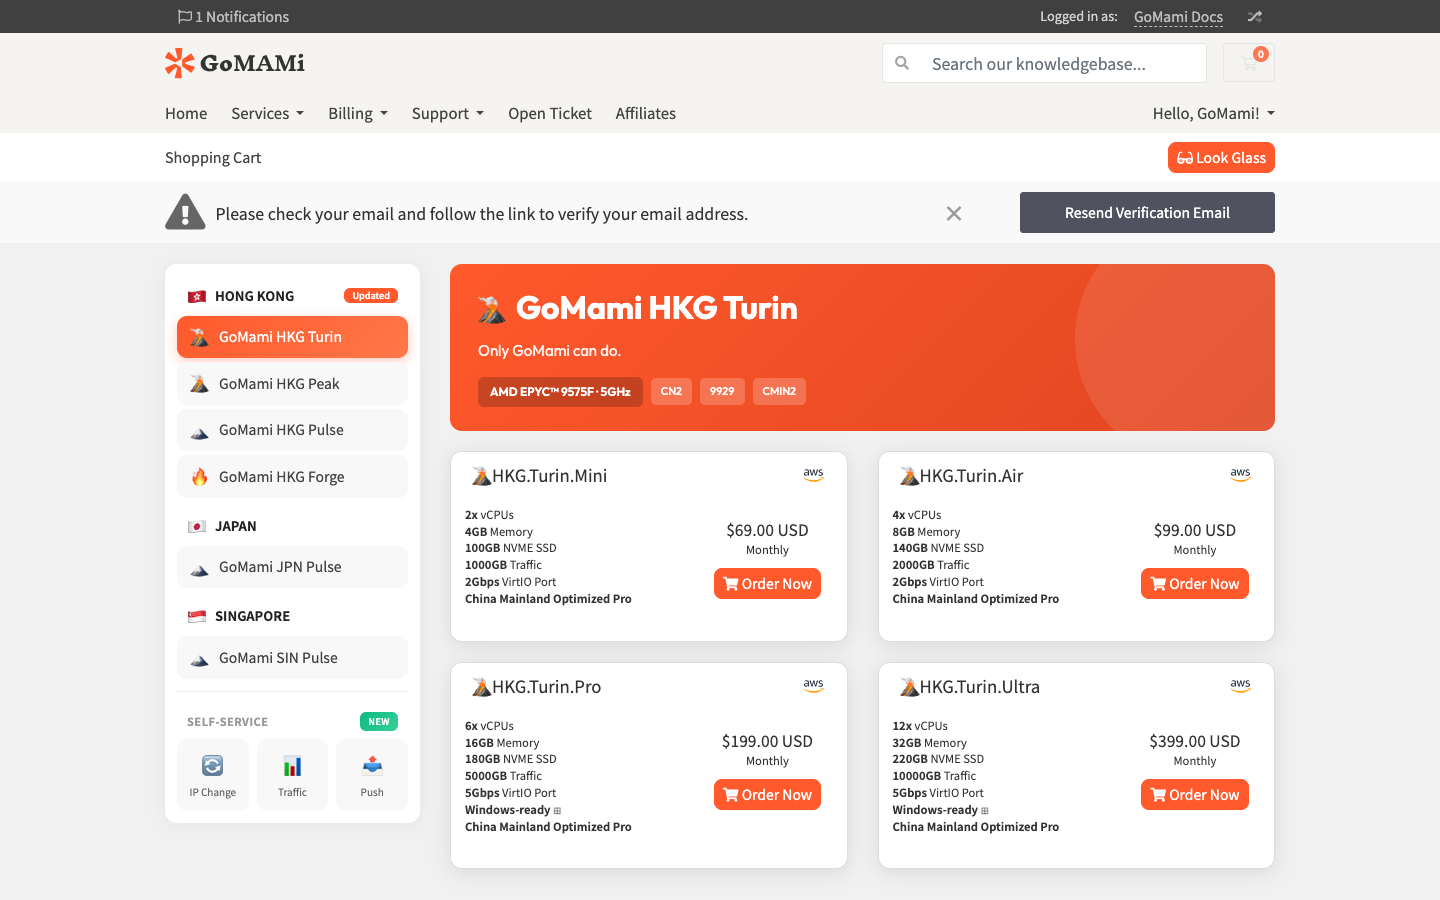Click the warning triangle icon
The height and width of the screenshot is (900, 1440).
185,212
